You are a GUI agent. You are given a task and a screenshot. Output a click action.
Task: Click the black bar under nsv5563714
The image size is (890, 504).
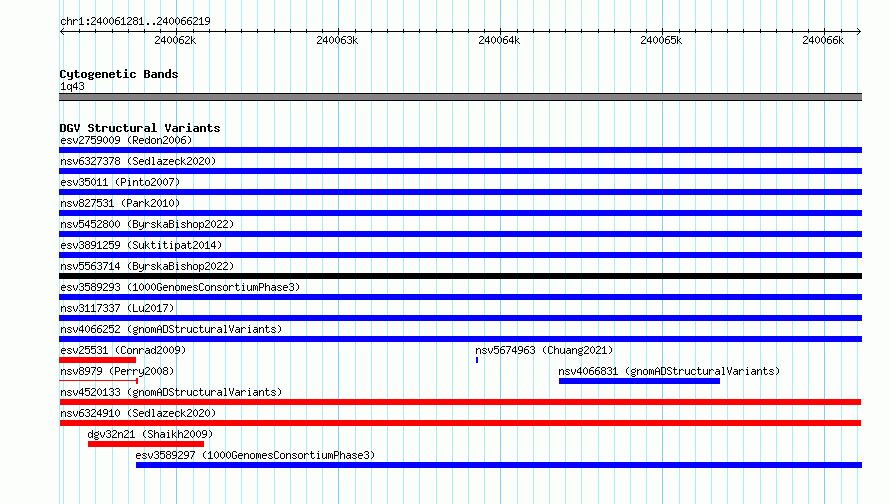pyautogui.click(x=460, y=276)
